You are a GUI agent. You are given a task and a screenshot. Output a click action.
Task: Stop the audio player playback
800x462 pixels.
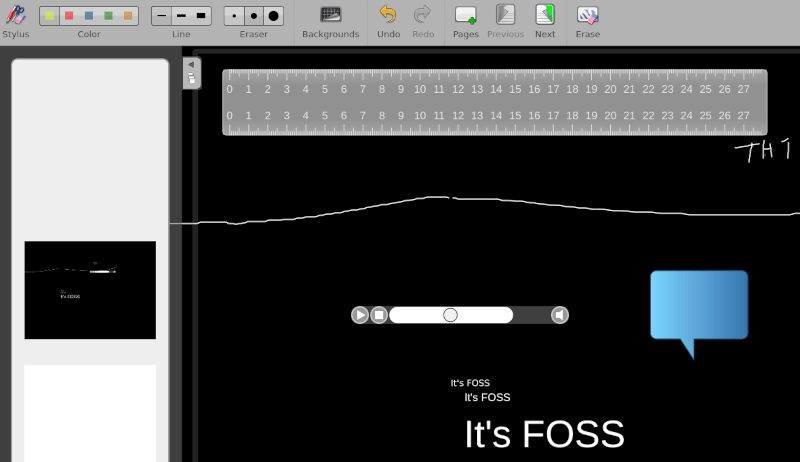(x=379, y=315)
